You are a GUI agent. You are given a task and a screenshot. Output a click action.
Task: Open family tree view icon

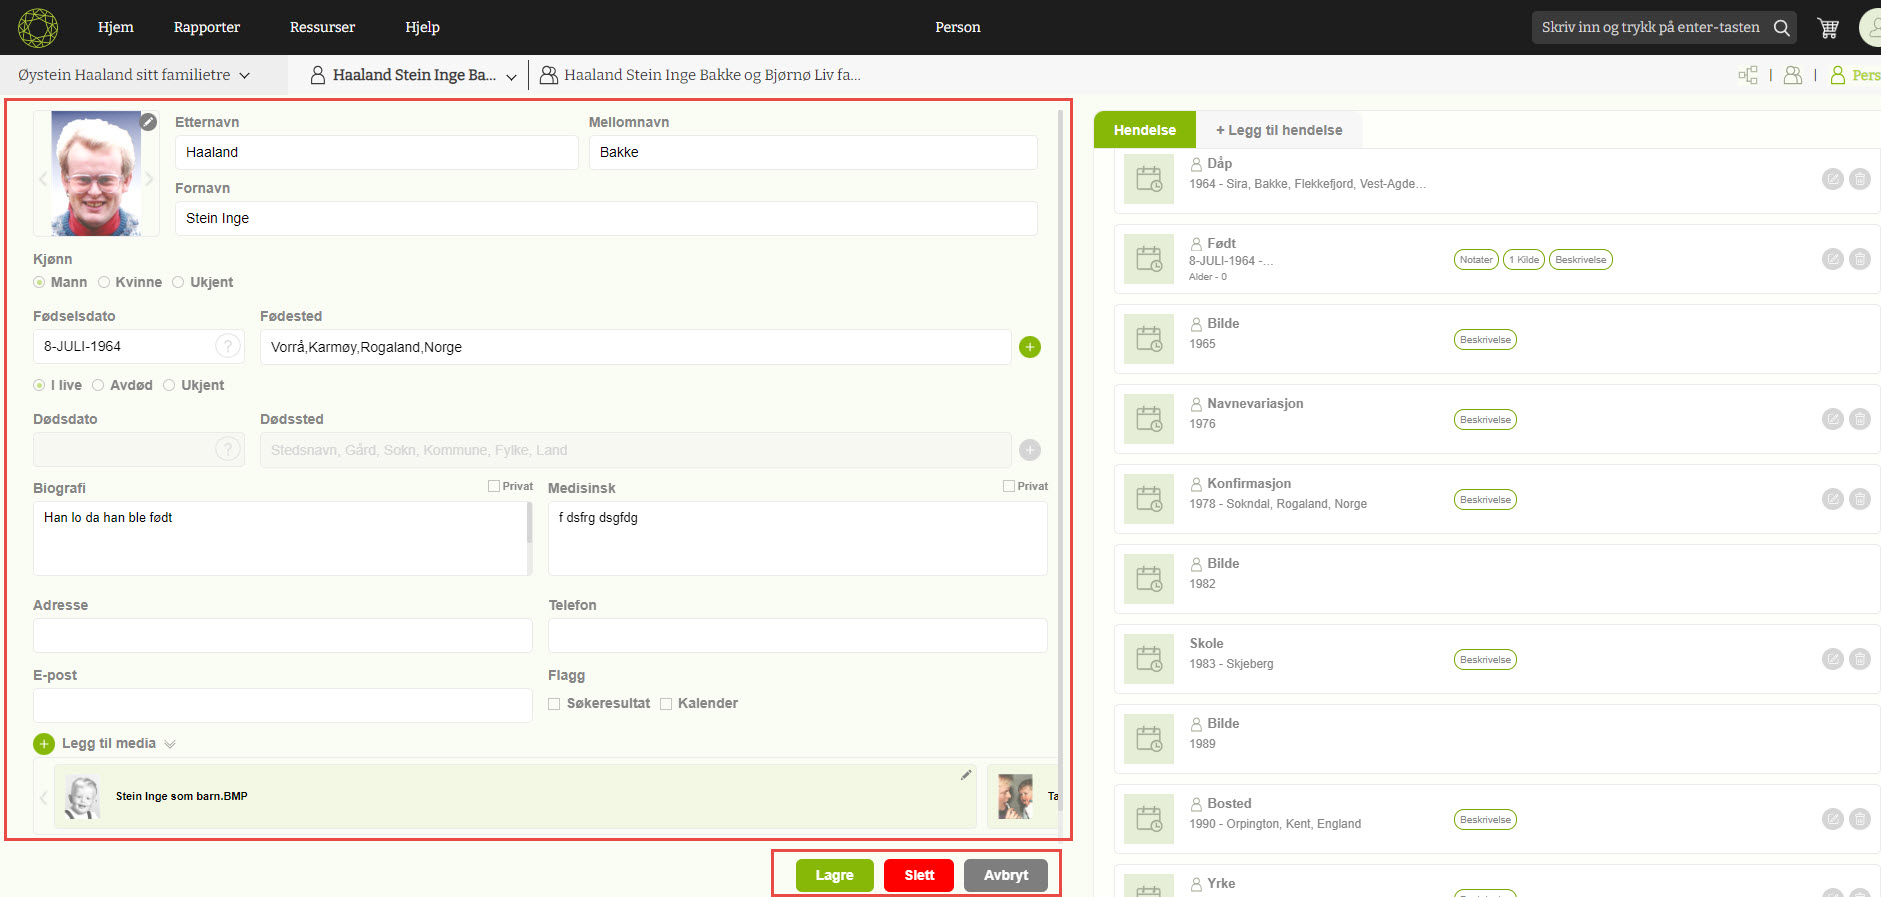pyautogui.click(x=1747, y=75)
